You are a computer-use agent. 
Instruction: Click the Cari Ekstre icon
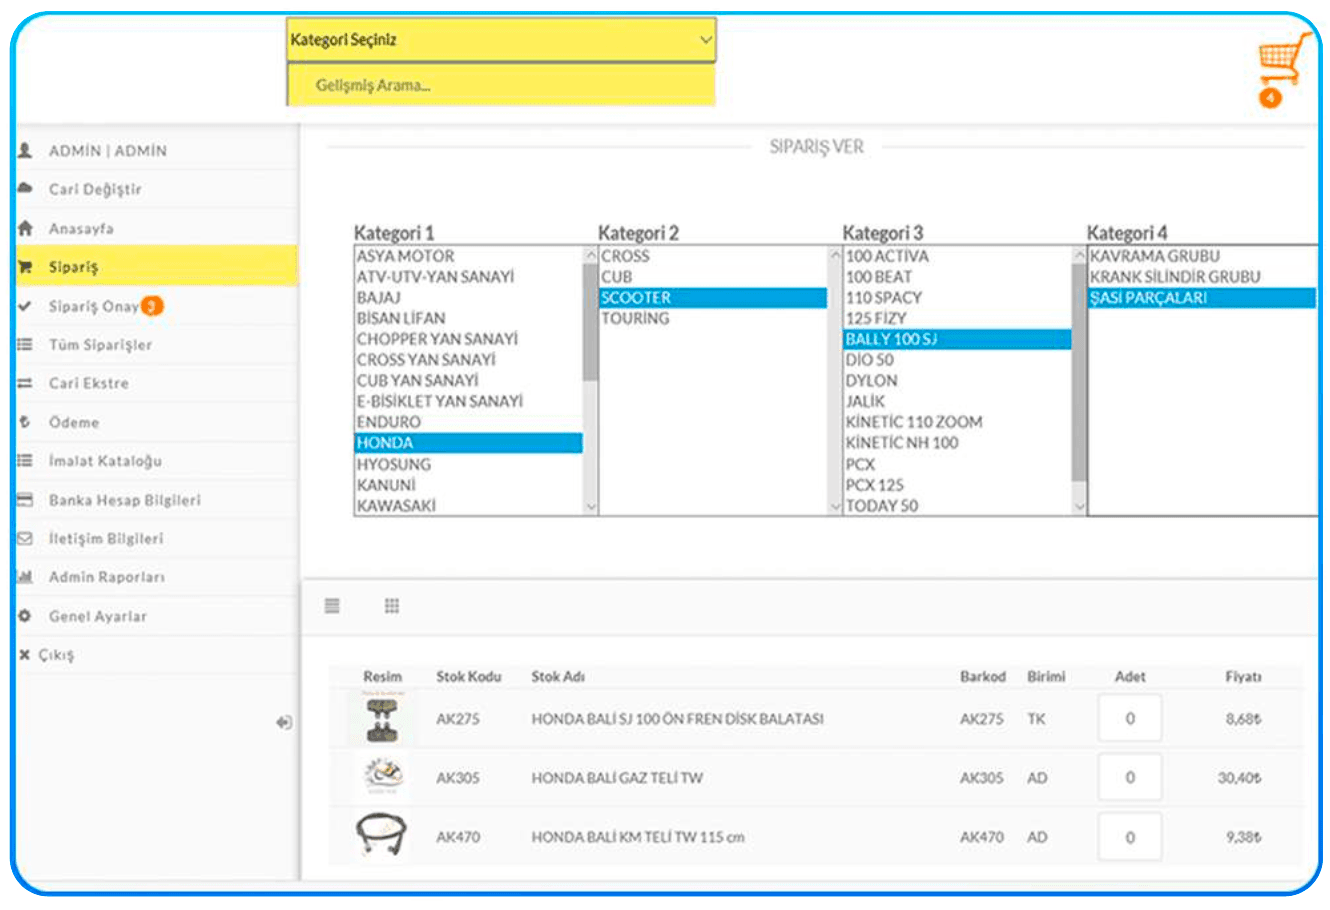[x=26, y=383]
